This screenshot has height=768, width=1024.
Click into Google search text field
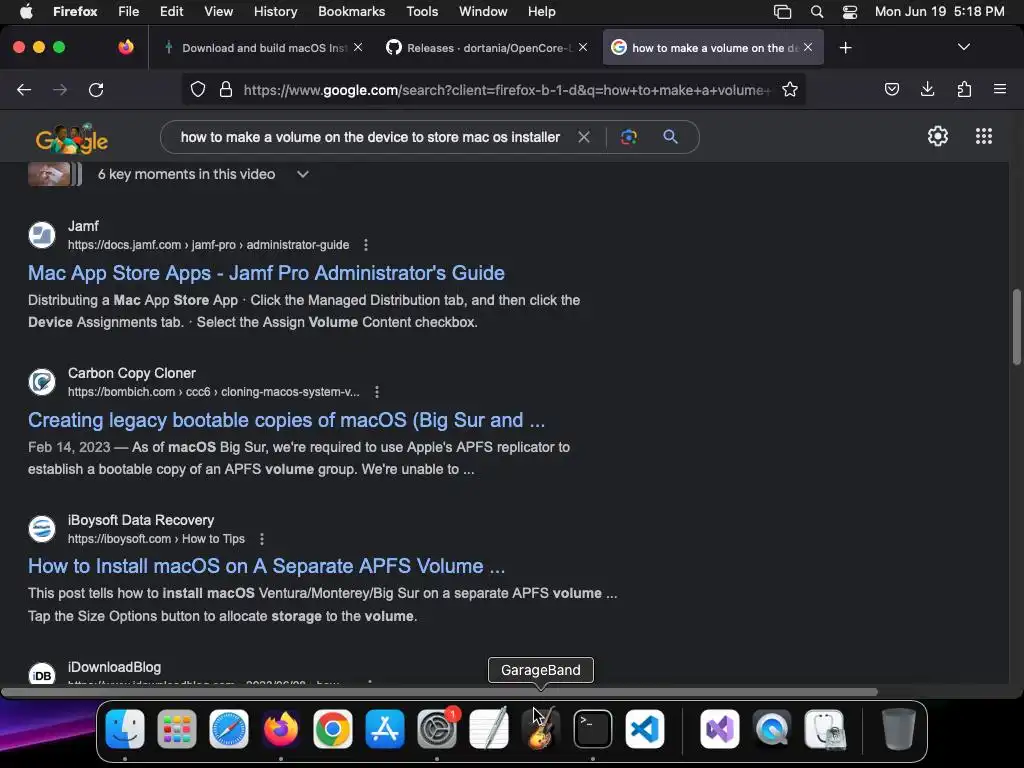(370, 137)
